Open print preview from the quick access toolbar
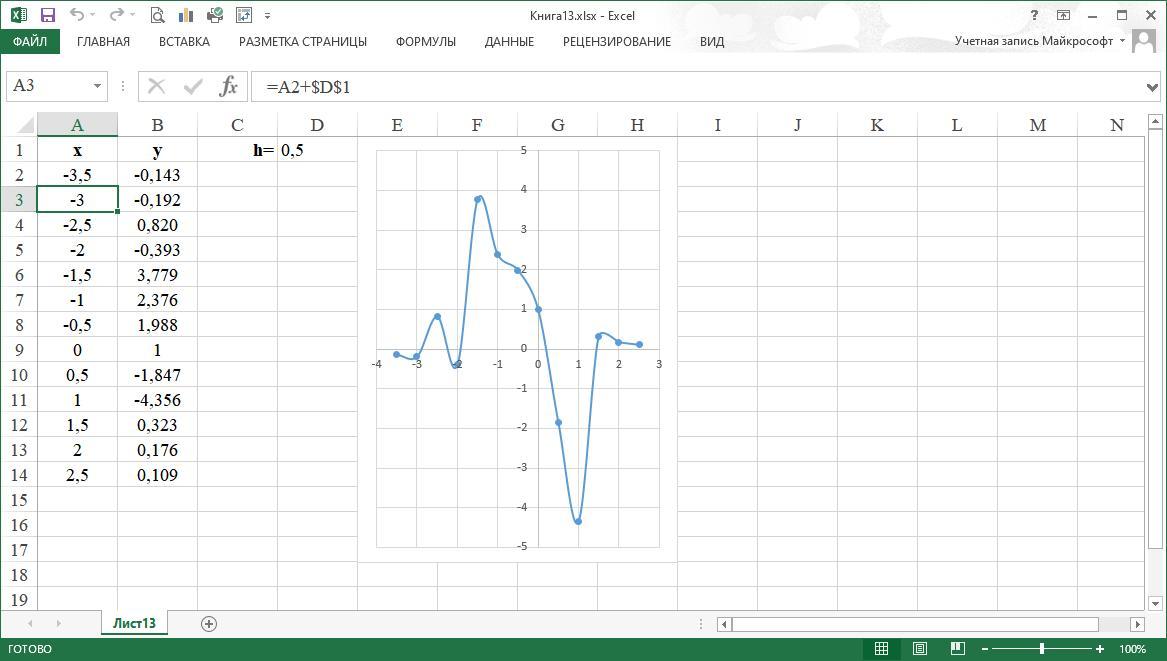This screenshot has height=661, width=1167. click(157, 15)
